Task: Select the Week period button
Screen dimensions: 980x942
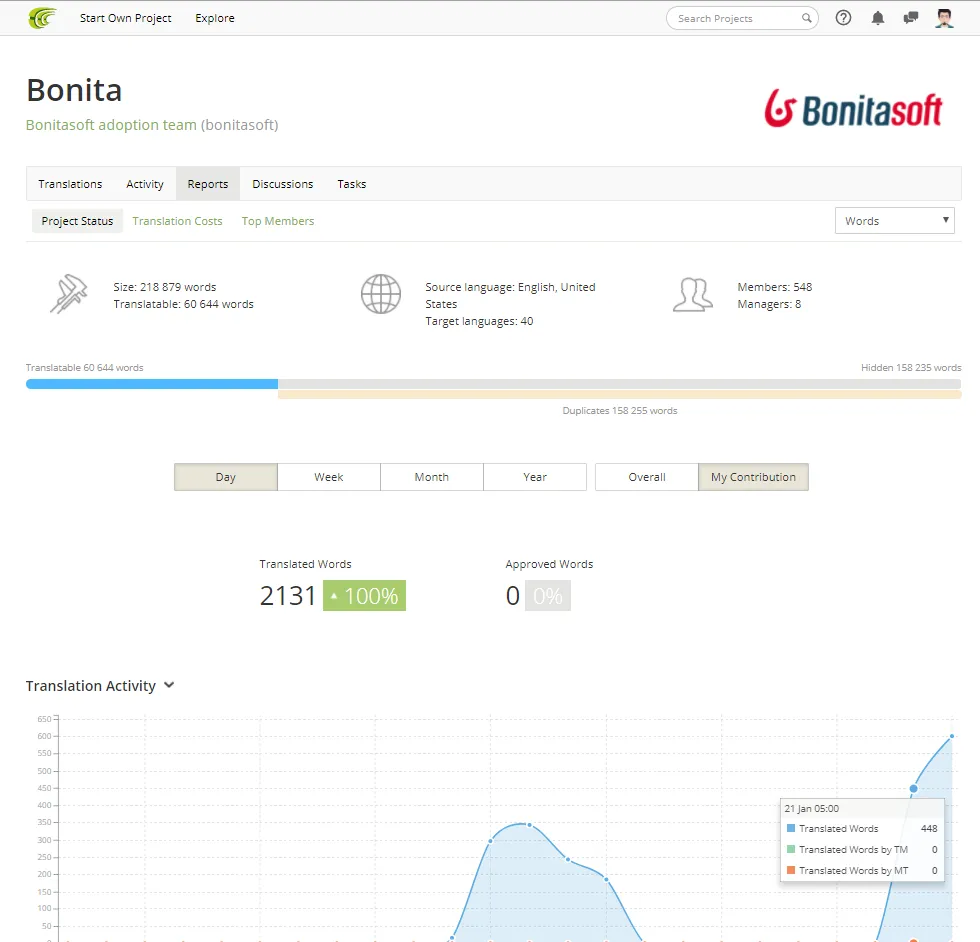Action: [x=329, y=477]
